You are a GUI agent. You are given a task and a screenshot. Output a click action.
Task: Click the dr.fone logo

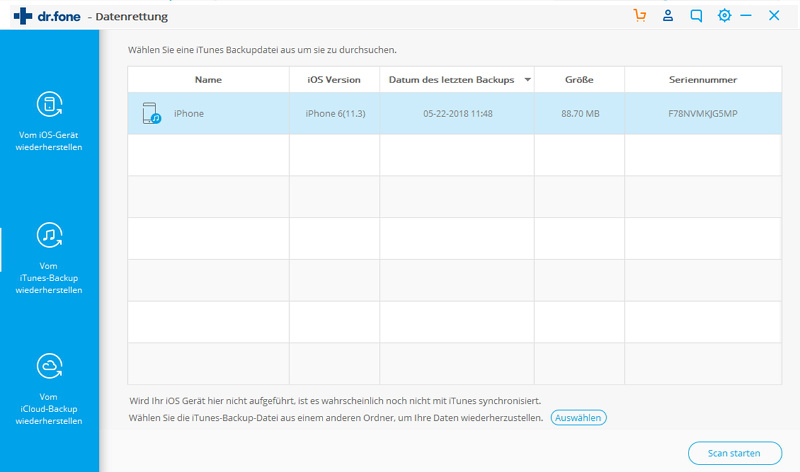pos(47,16)
